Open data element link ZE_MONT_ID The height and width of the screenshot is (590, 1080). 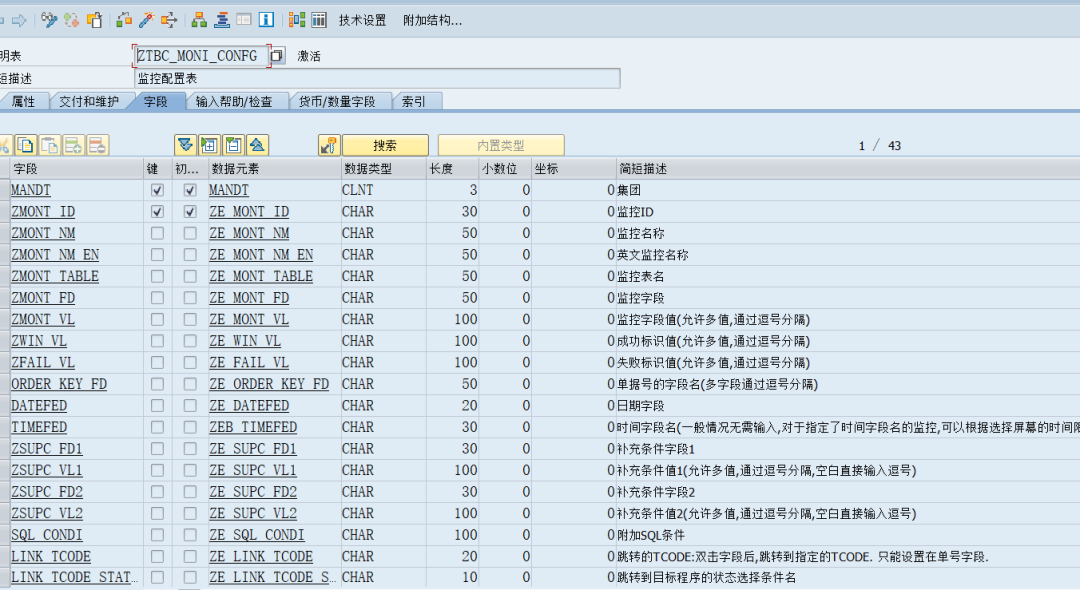249,212
